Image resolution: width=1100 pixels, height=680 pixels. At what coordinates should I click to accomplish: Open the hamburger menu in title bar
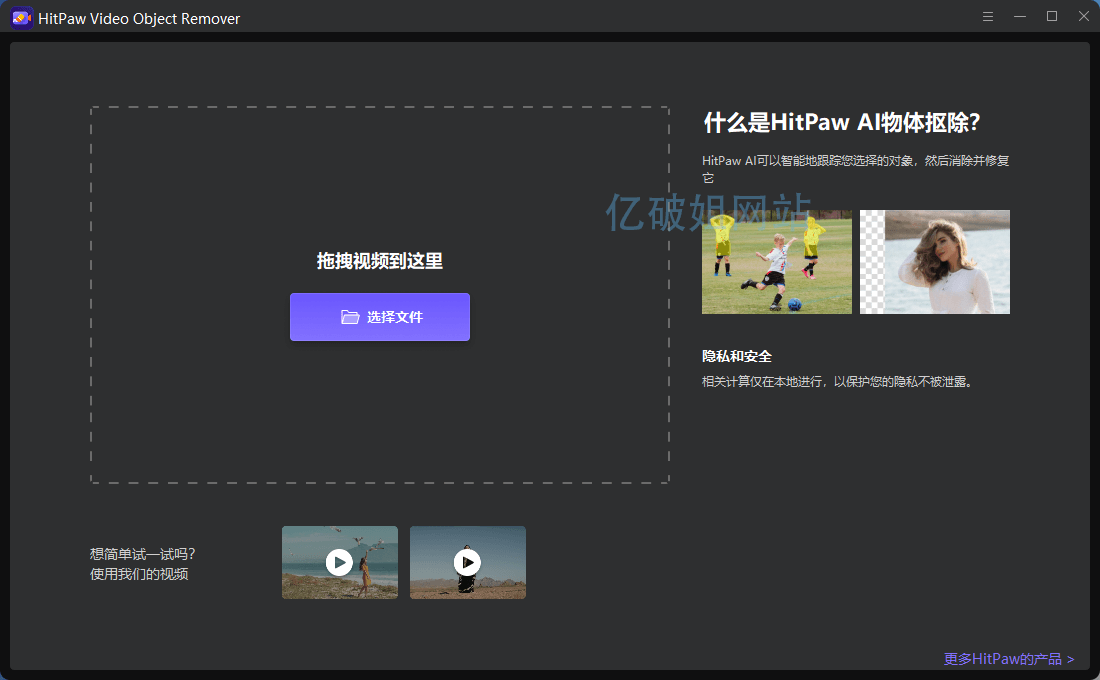(x=988, y=17)
